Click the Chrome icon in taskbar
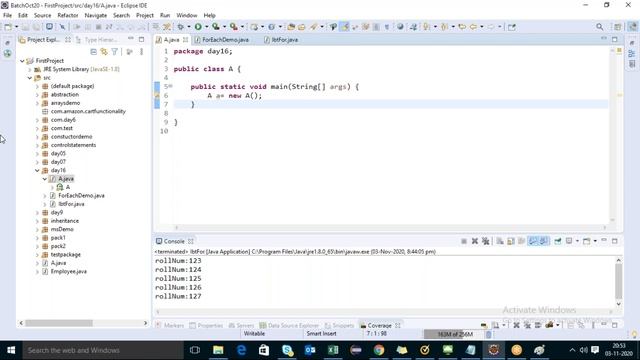 click(x=379, y=350)
